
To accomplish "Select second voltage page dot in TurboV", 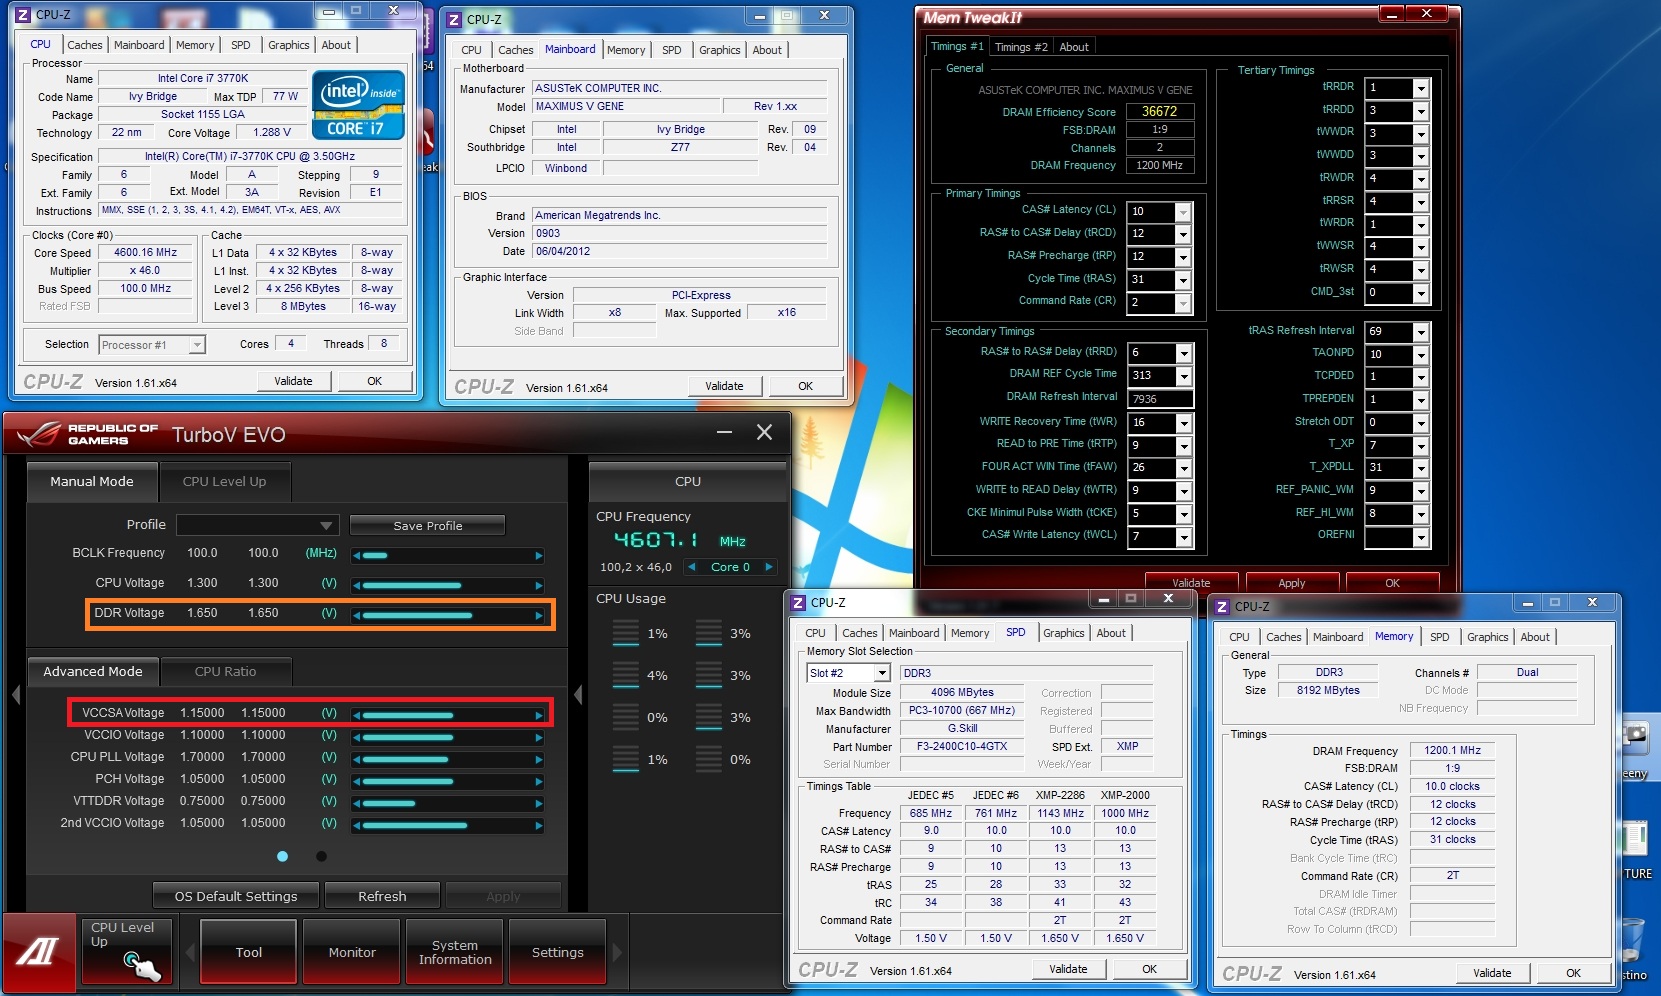I will (321, 856).
